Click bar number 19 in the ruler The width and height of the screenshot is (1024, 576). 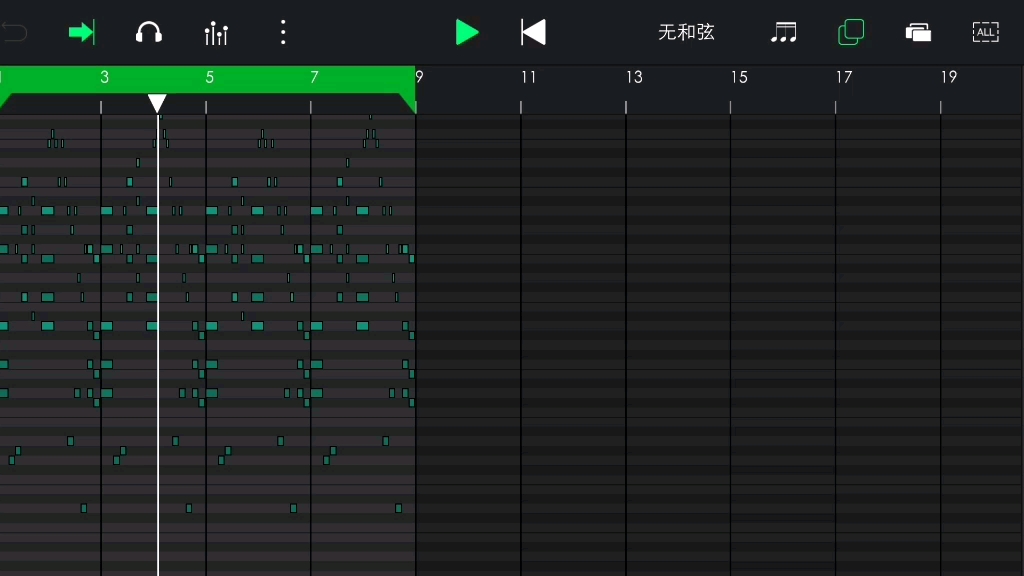tap(949, 77)
